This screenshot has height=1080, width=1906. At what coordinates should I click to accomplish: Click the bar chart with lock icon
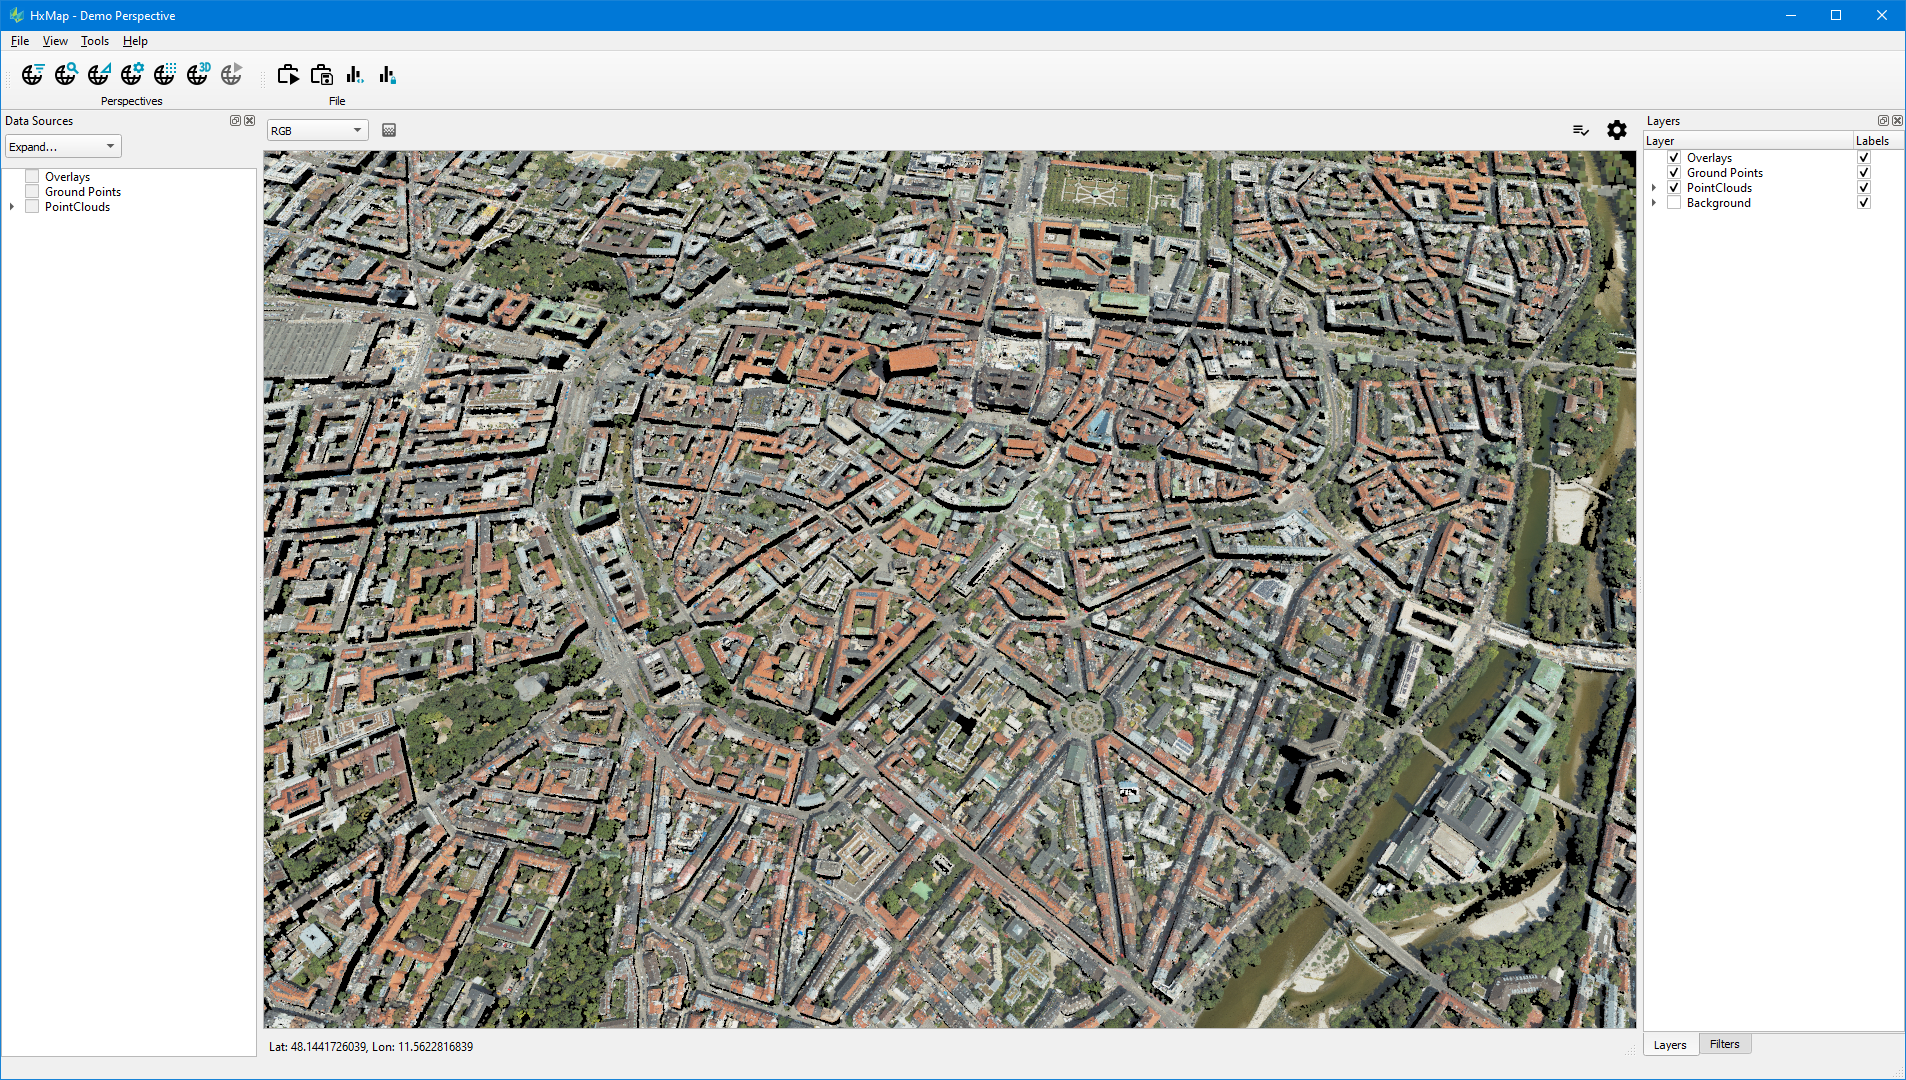click(387, 75)
